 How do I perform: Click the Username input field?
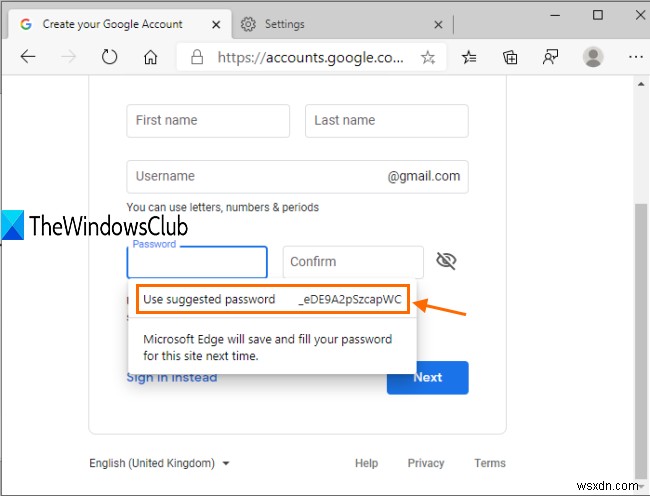[x=297, y=177]
